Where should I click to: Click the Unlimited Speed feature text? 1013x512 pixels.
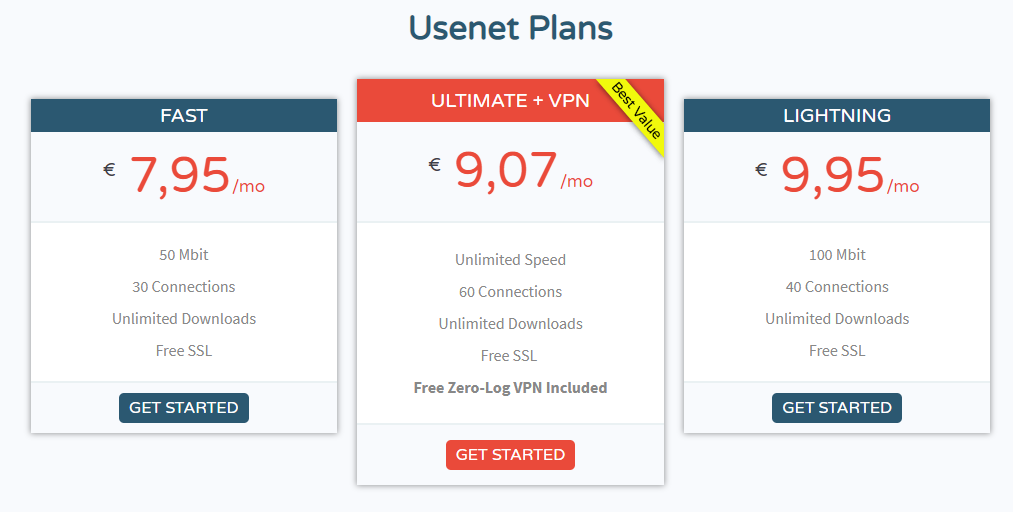click(510, 260)
